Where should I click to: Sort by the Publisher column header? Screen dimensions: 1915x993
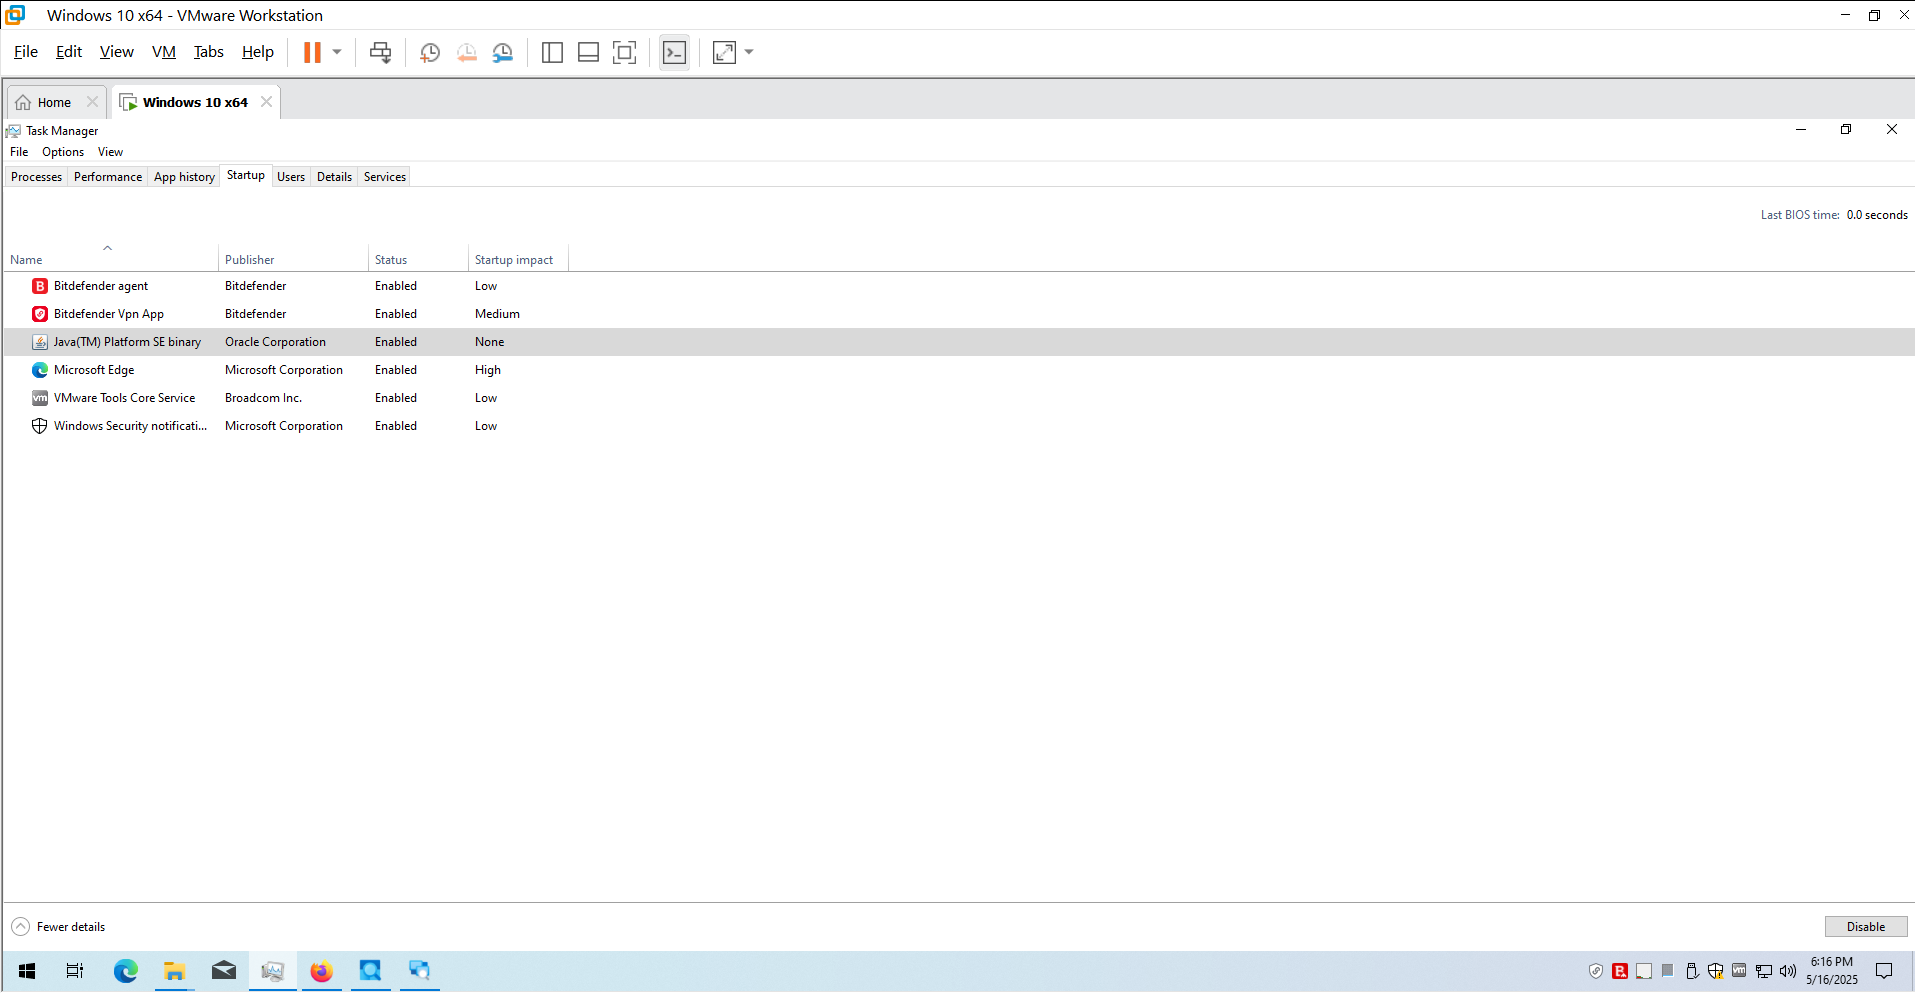[293, 259]
